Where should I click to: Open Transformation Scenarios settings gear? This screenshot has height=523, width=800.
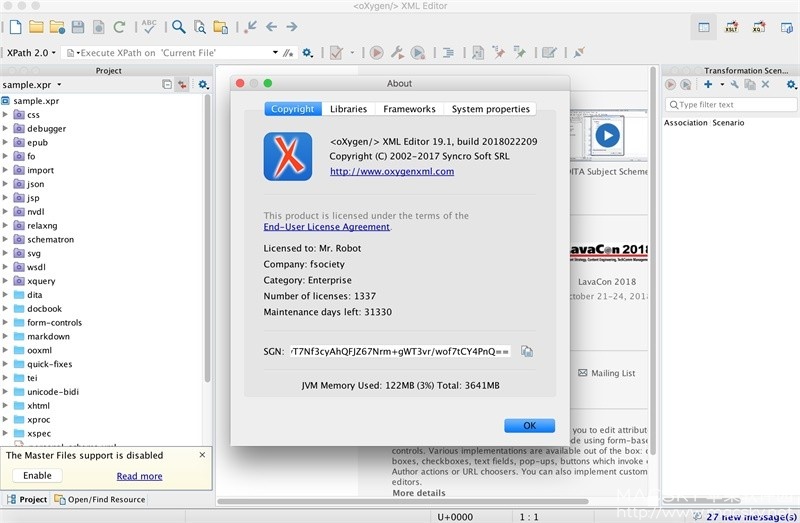click(x=791, y=84)
